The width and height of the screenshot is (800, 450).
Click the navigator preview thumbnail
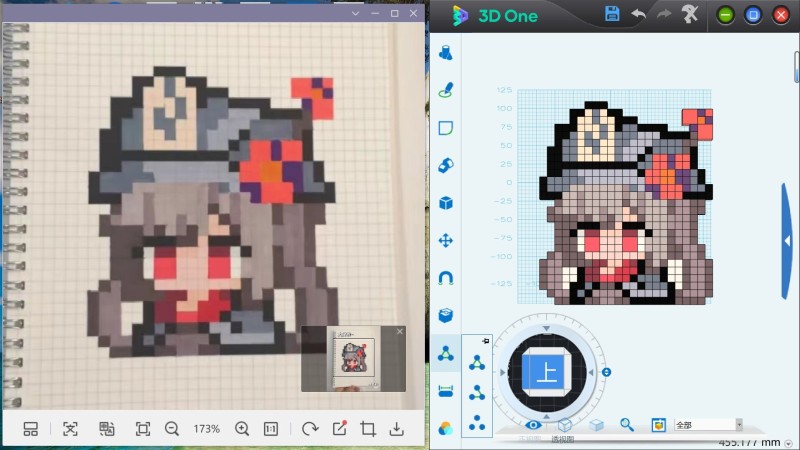(x=354, y=359)
